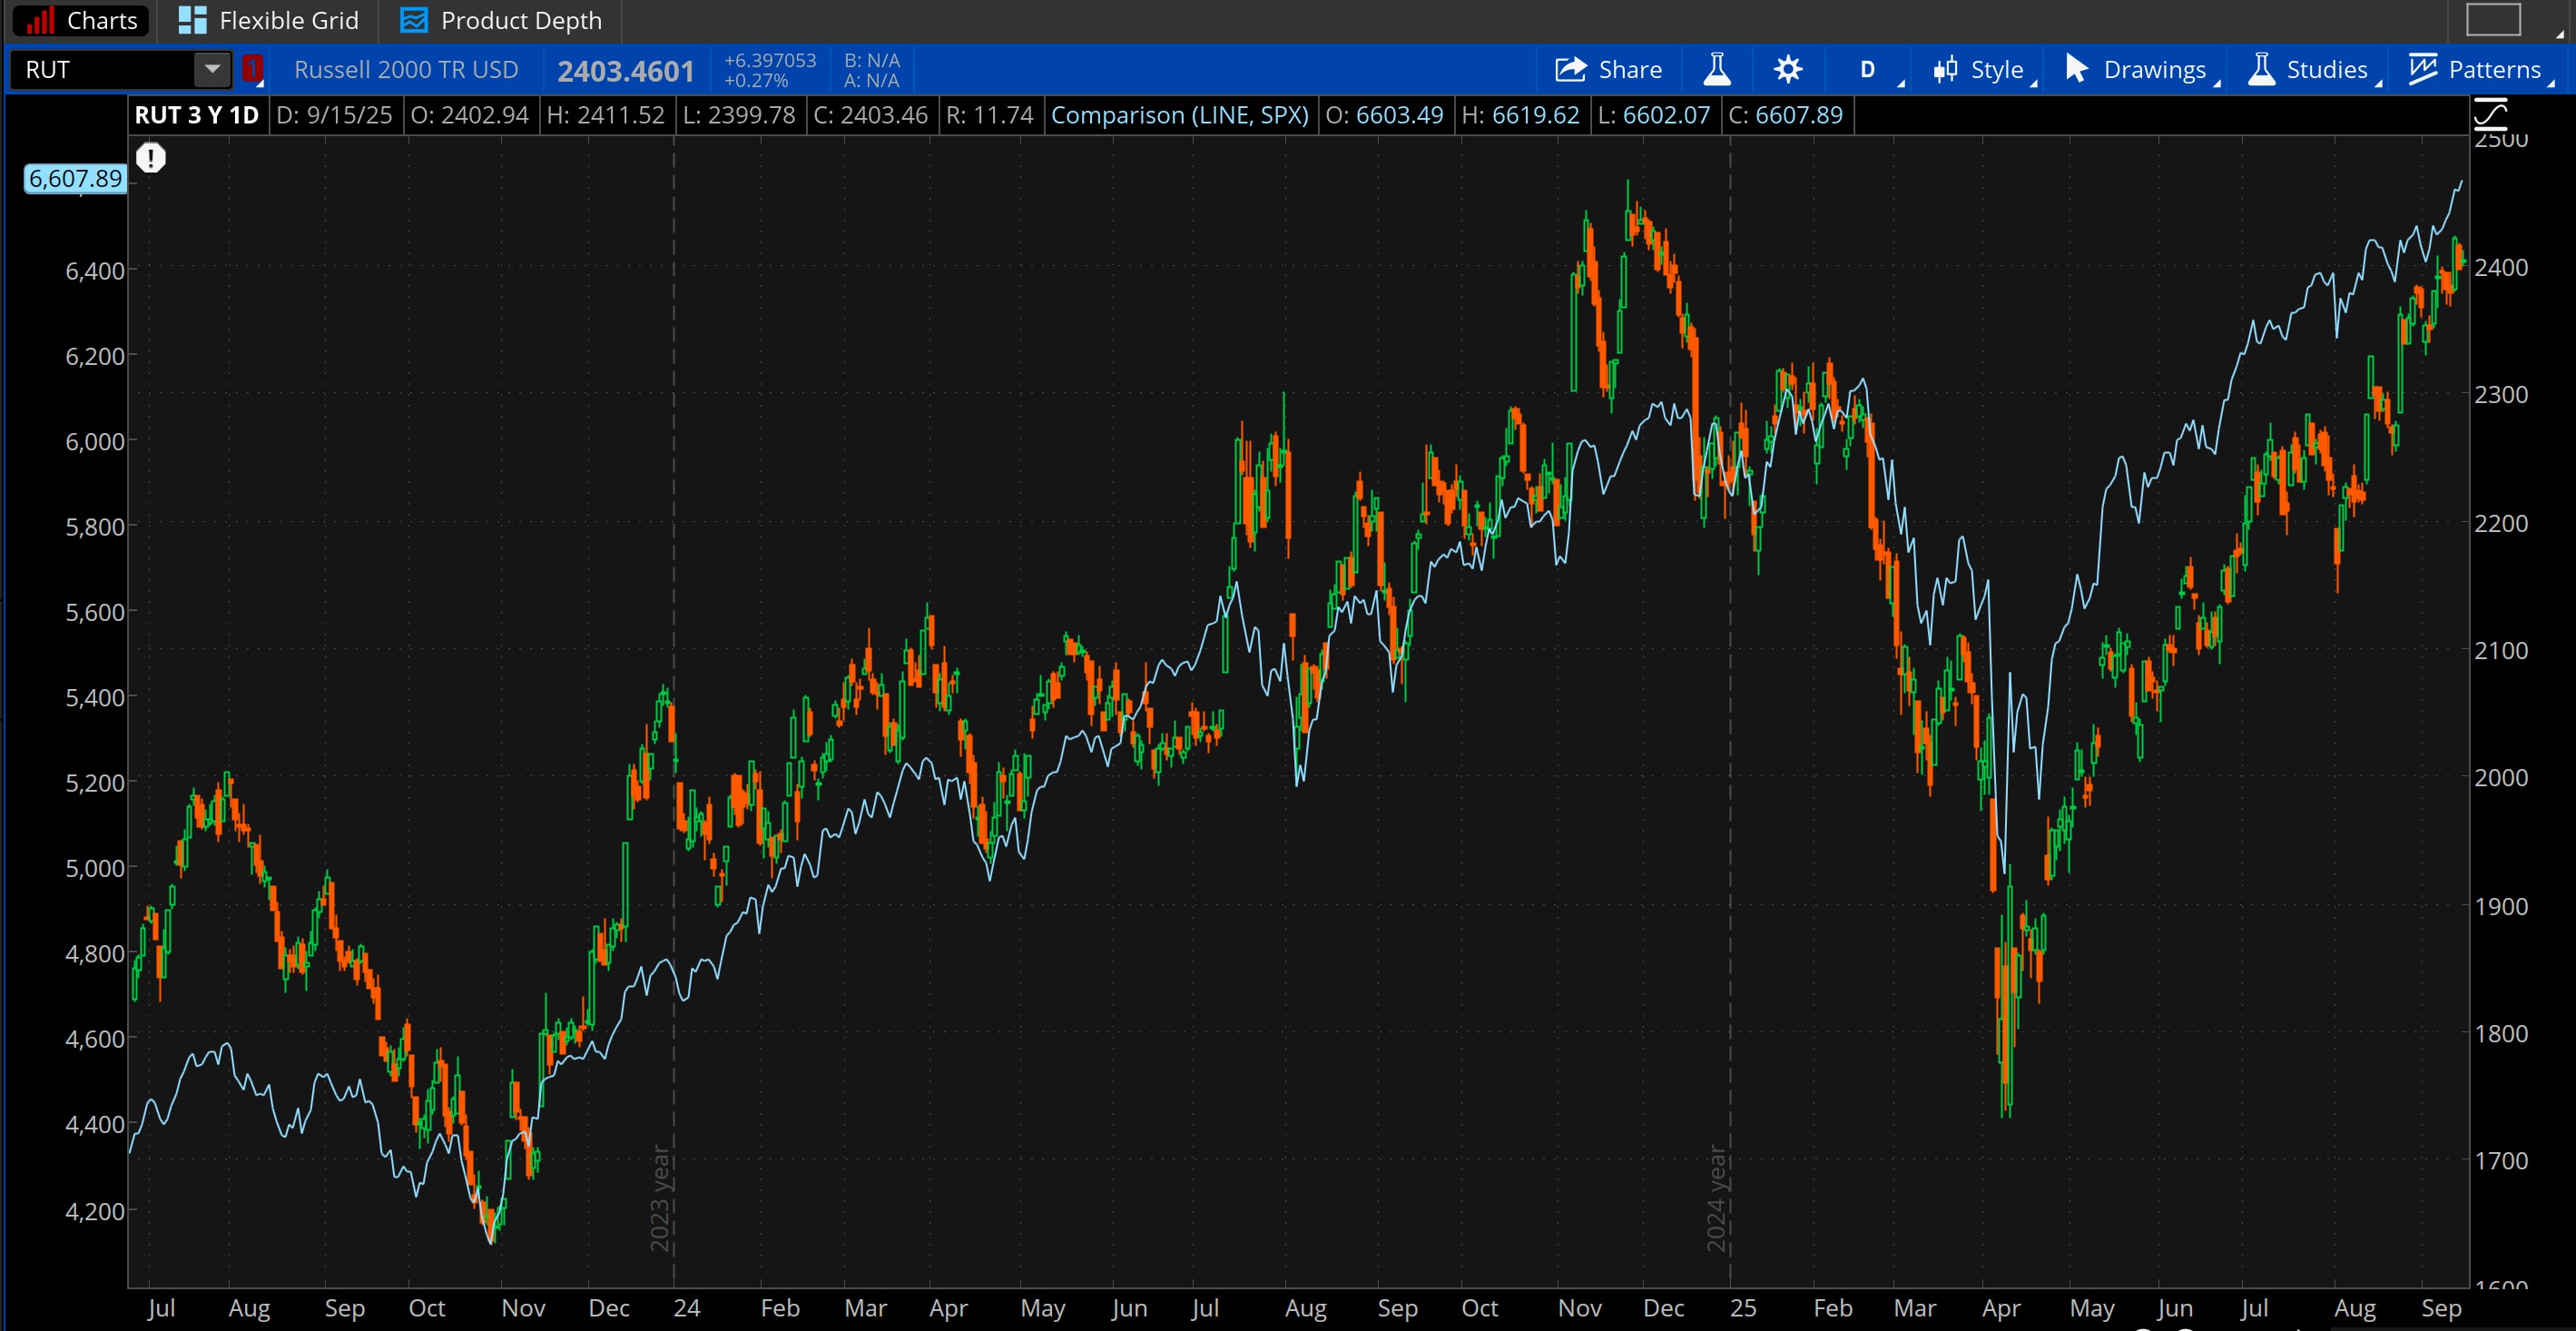Click the 2400 right axis label

pyautogui.click(x=2501, y=267)
